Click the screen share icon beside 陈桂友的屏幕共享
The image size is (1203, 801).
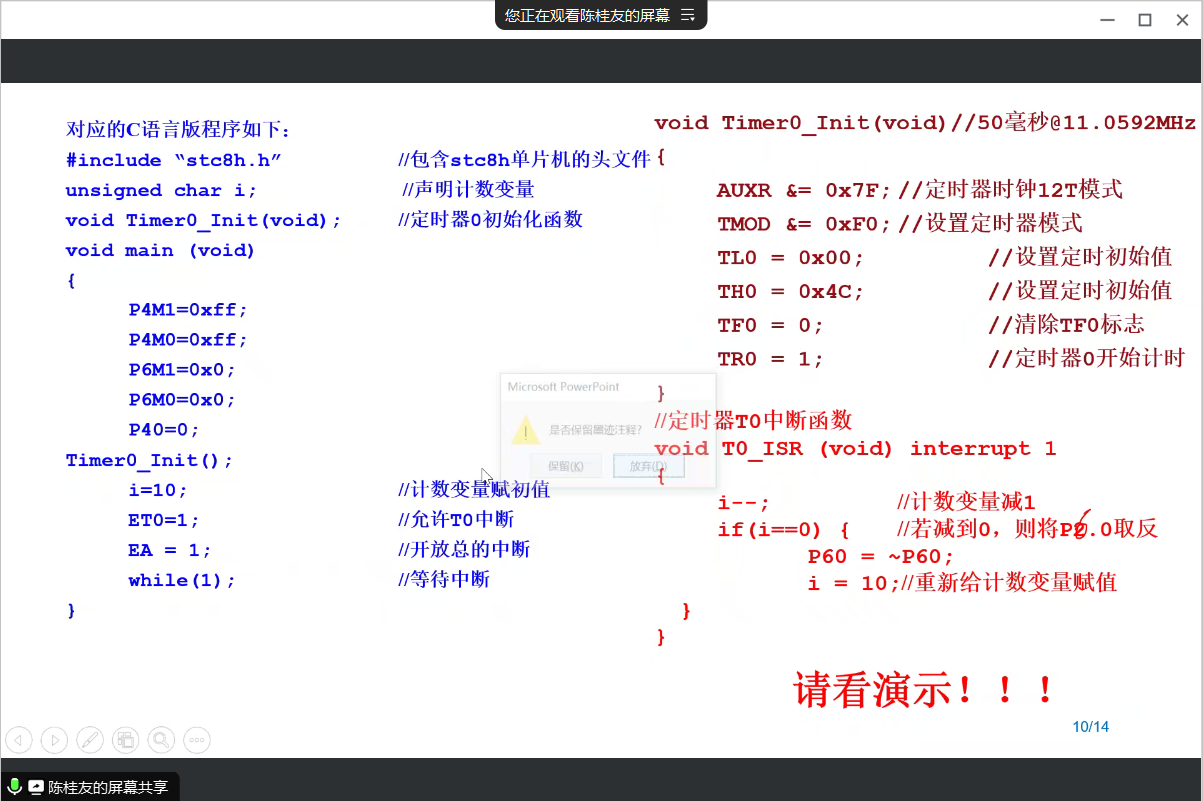pos(36,787)
